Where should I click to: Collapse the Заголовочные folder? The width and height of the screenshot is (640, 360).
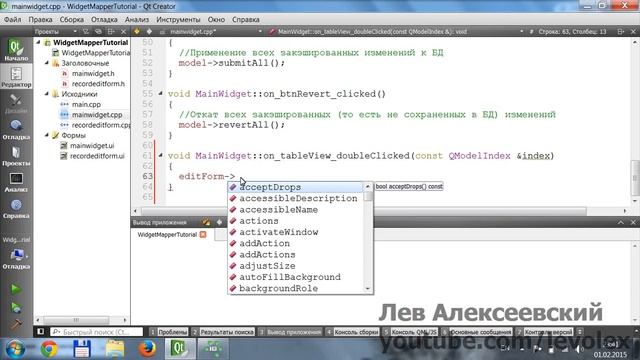[x=47, y=63]
